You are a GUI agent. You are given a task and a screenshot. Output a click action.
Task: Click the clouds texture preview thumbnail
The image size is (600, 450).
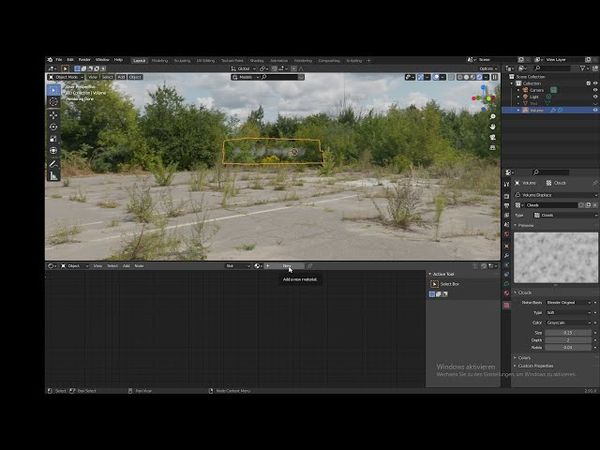(556, 258)
